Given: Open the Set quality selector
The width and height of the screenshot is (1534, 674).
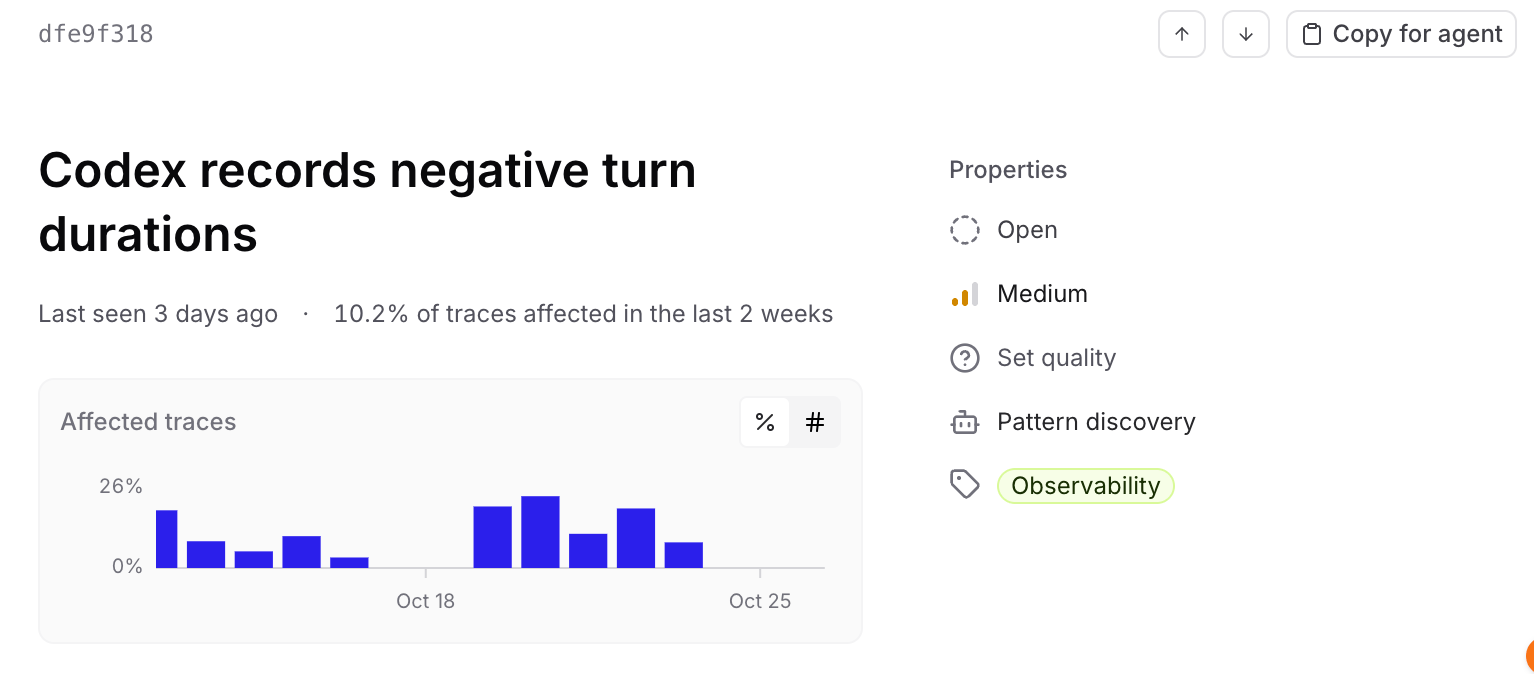Looking at the screenshot, I should pyautogui.click(x=1033, y=358).
